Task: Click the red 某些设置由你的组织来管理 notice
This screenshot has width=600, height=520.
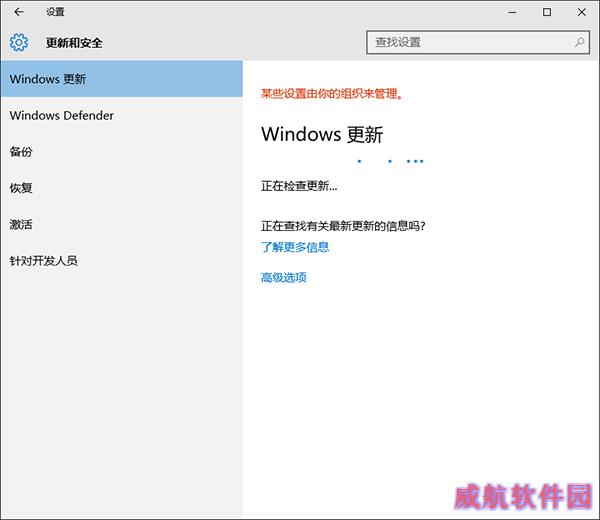Action: pos(332,93)
